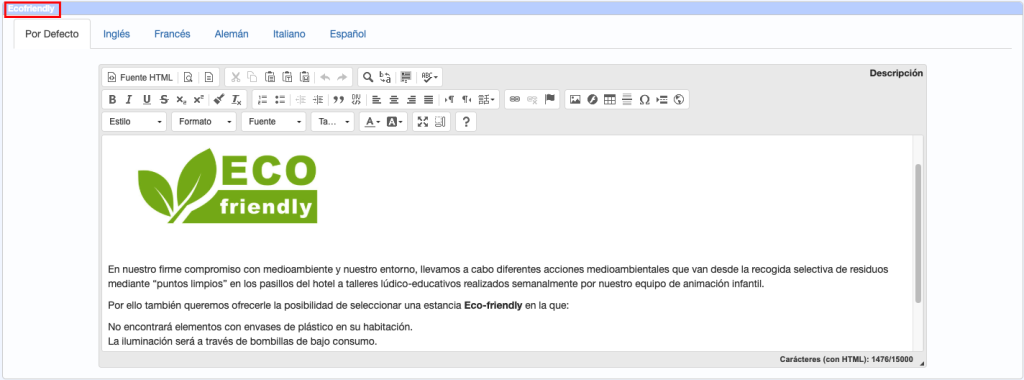Image resolution: width=1024 pixels, height=380 pixels.
Task: Insert special character with Omega icon
Action: (645, 99)
